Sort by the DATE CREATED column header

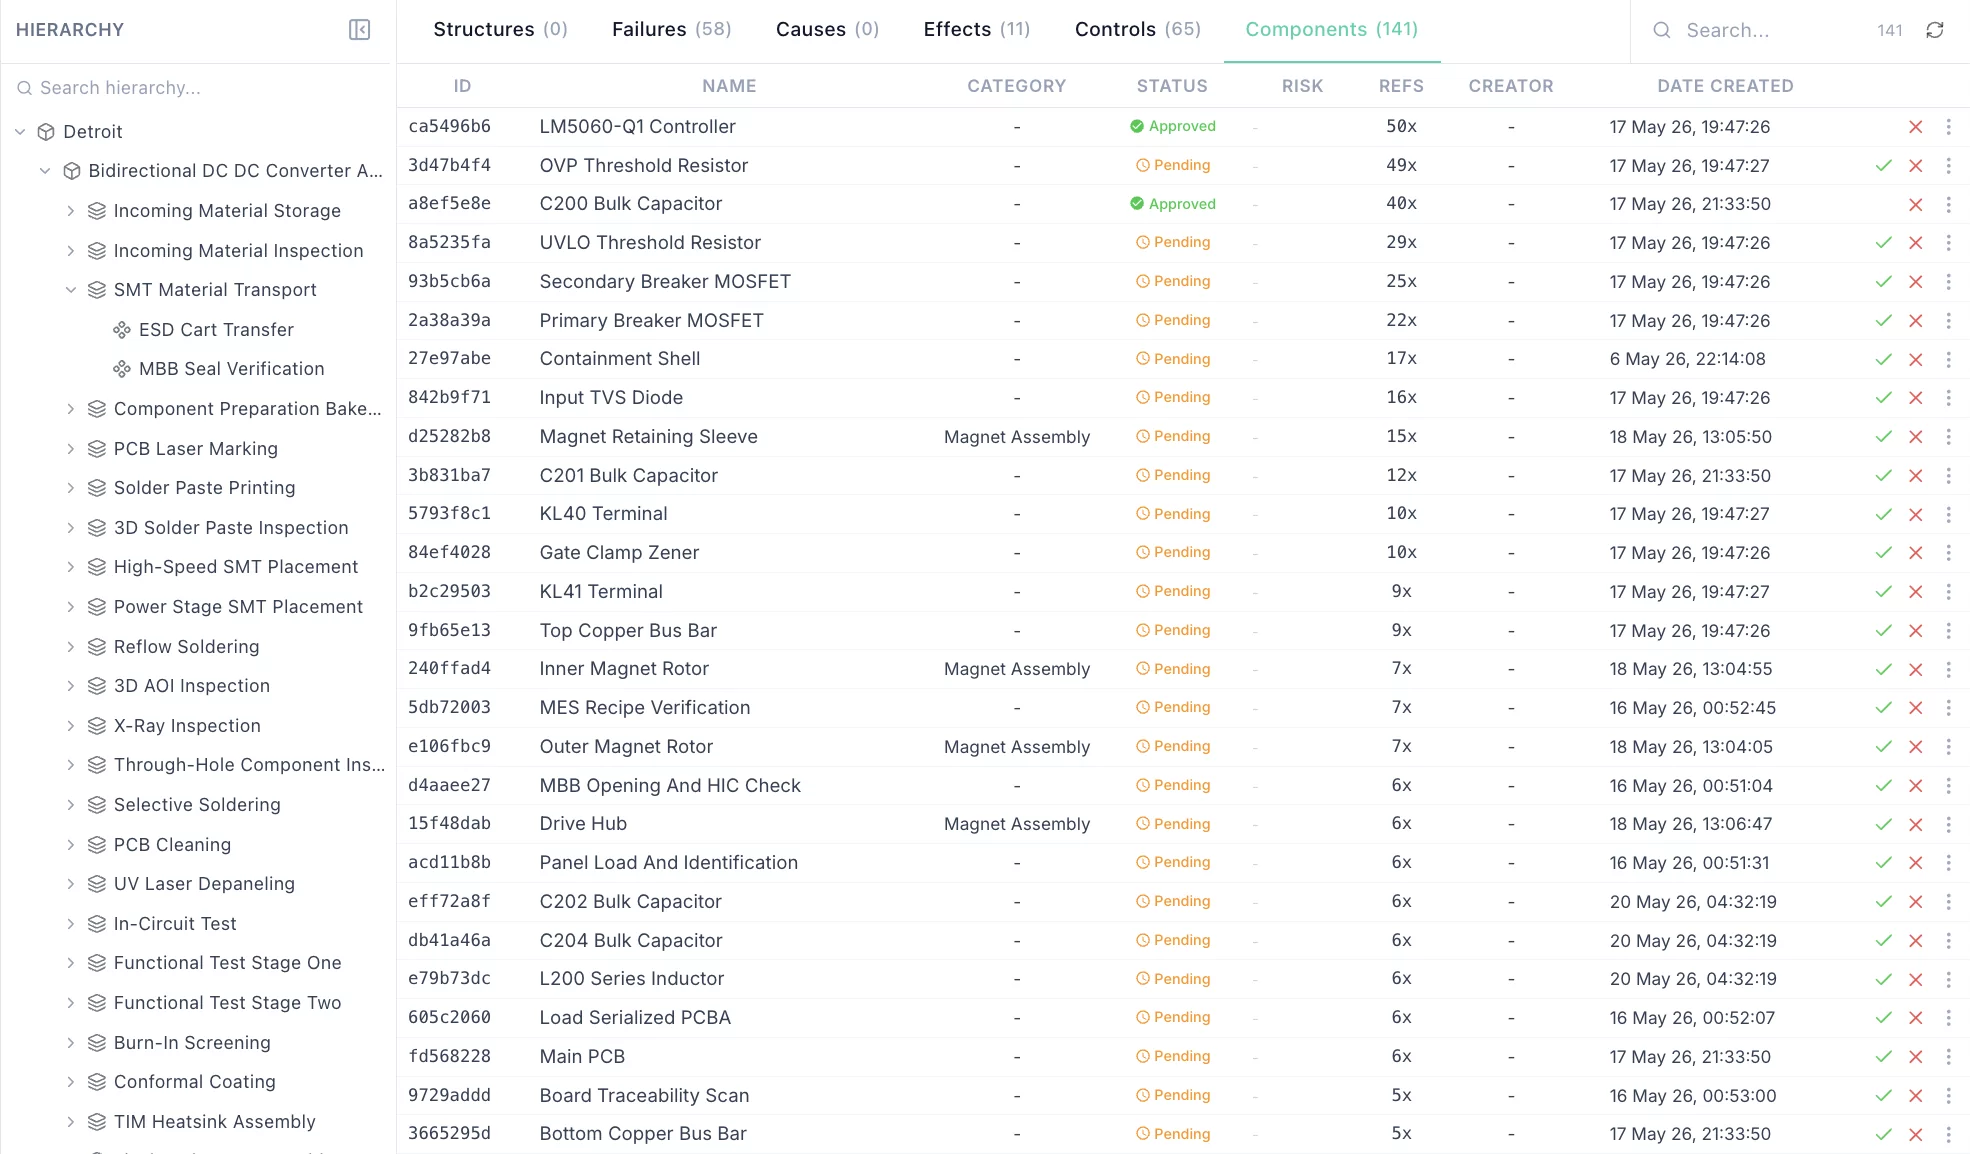(x=1725, y=86)
